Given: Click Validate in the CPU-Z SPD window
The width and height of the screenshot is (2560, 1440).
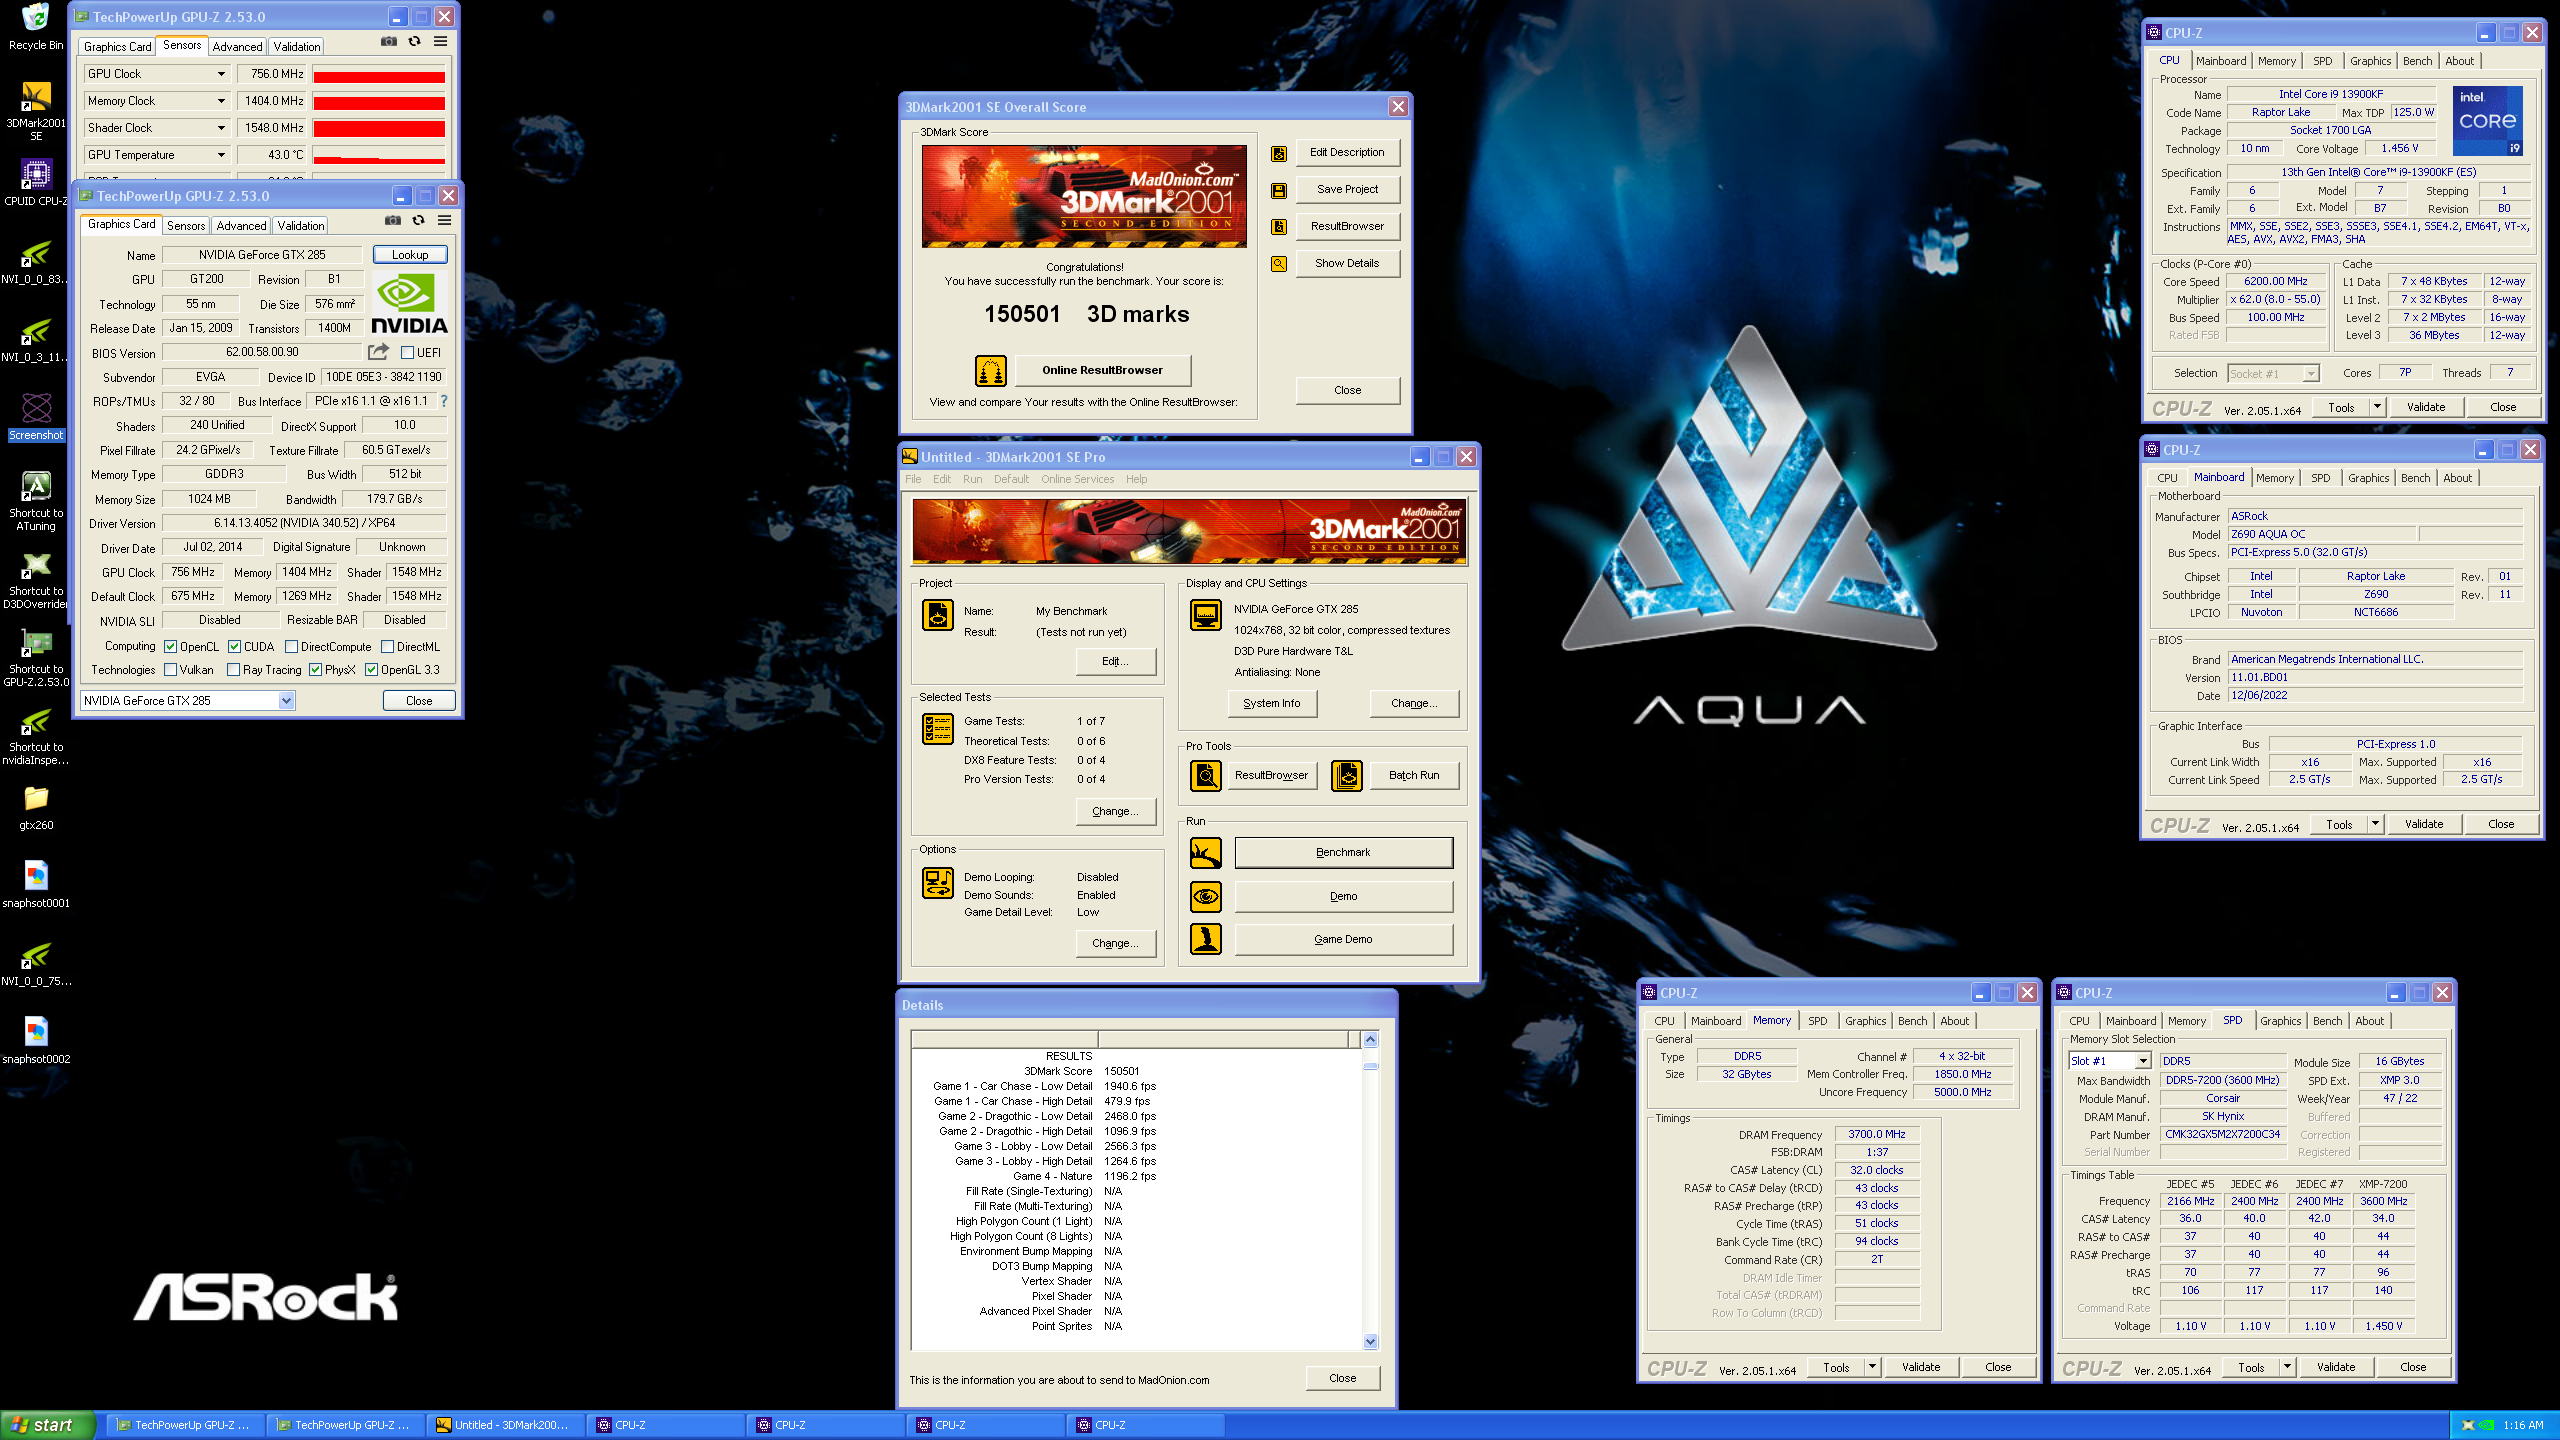Looking at the screenshot, I should [x=2336, y=1367].
